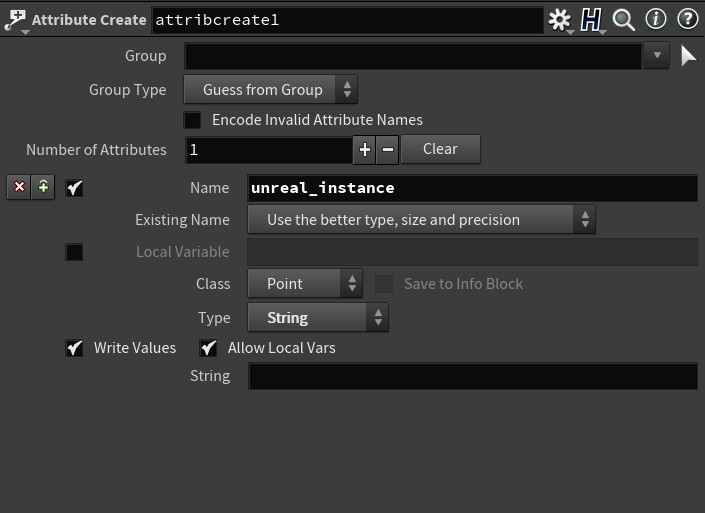Expand the Existing Name dropdown

pyautogui.click(x=421, y=220)
